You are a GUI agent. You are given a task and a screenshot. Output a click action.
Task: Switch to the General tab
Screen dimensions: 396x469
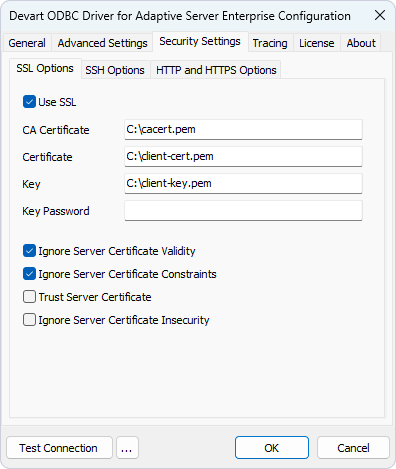click(x=27, y=43)
